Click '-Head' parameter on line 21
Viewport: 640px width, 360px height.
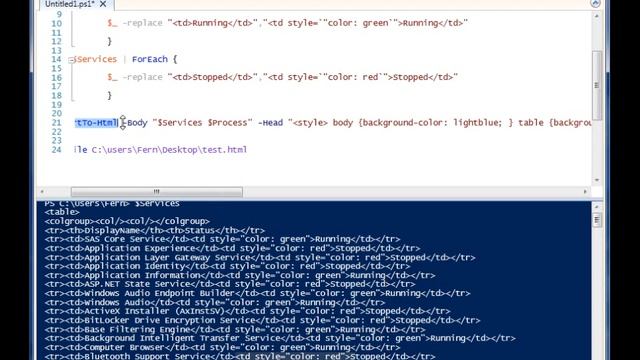click(x=270, y=123)
